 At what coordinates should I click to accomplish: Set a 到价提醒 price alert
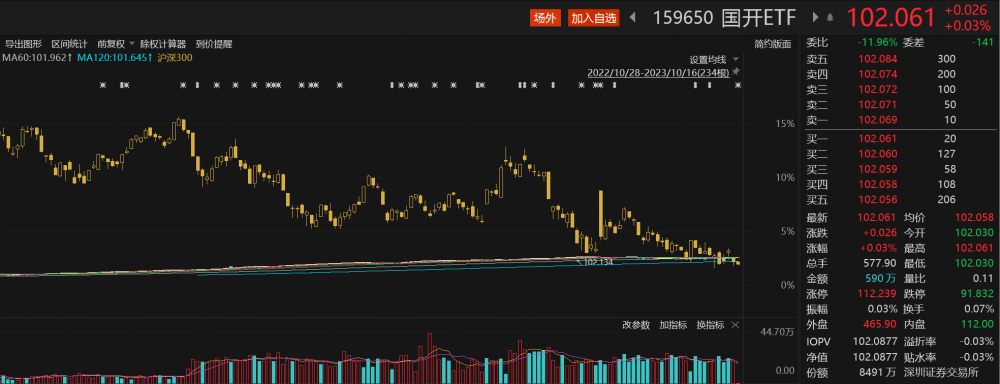[214, 44]
